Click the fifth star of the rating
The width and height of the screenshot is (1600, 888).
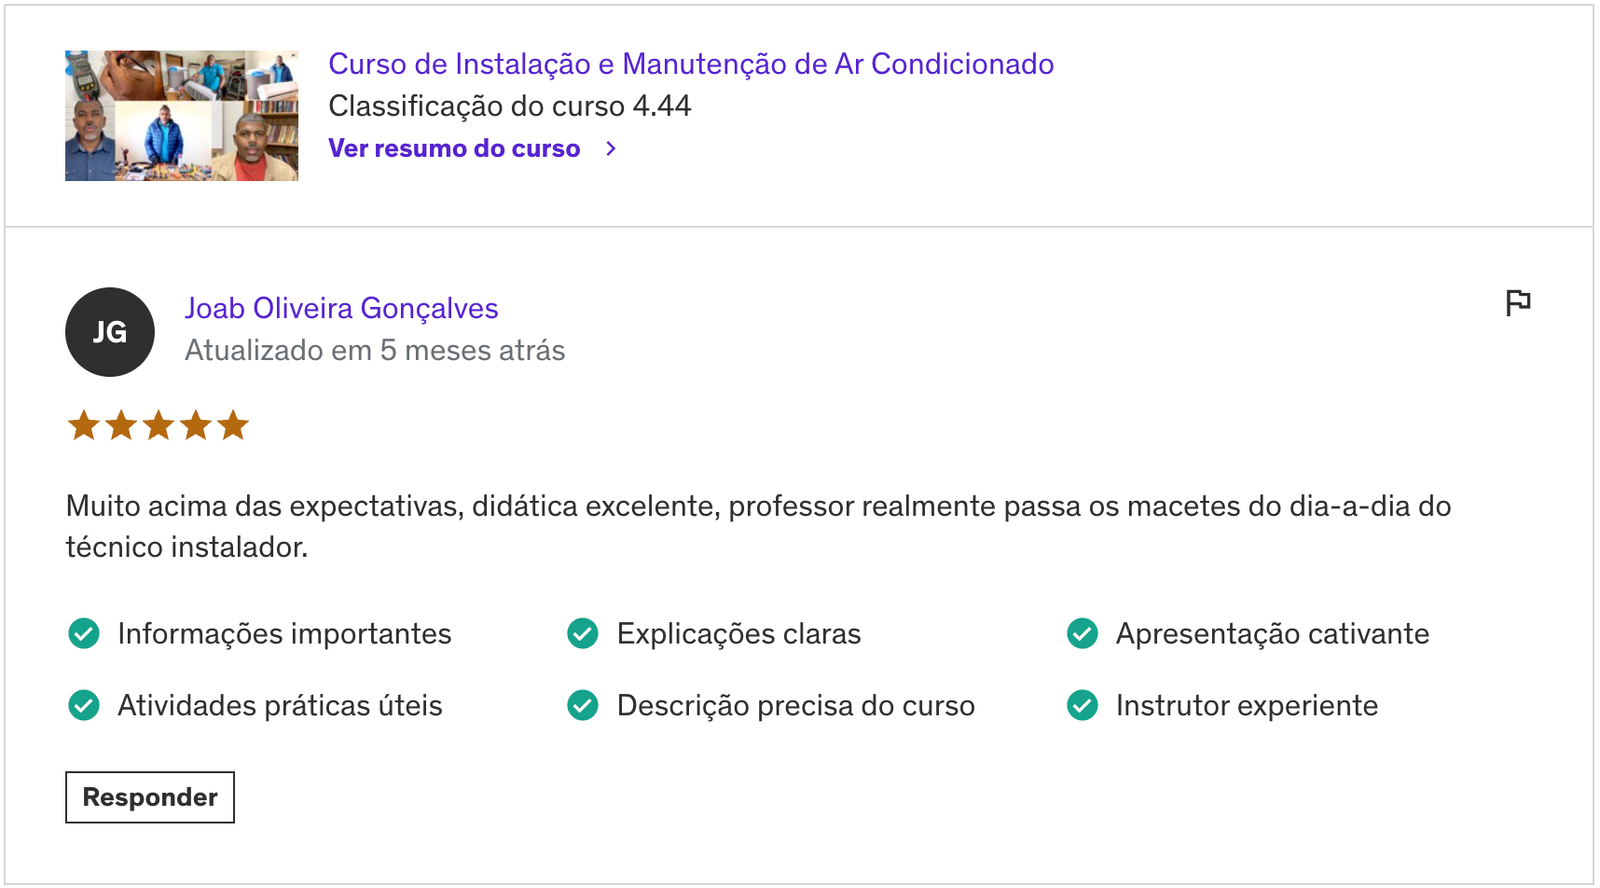(233, 425)
